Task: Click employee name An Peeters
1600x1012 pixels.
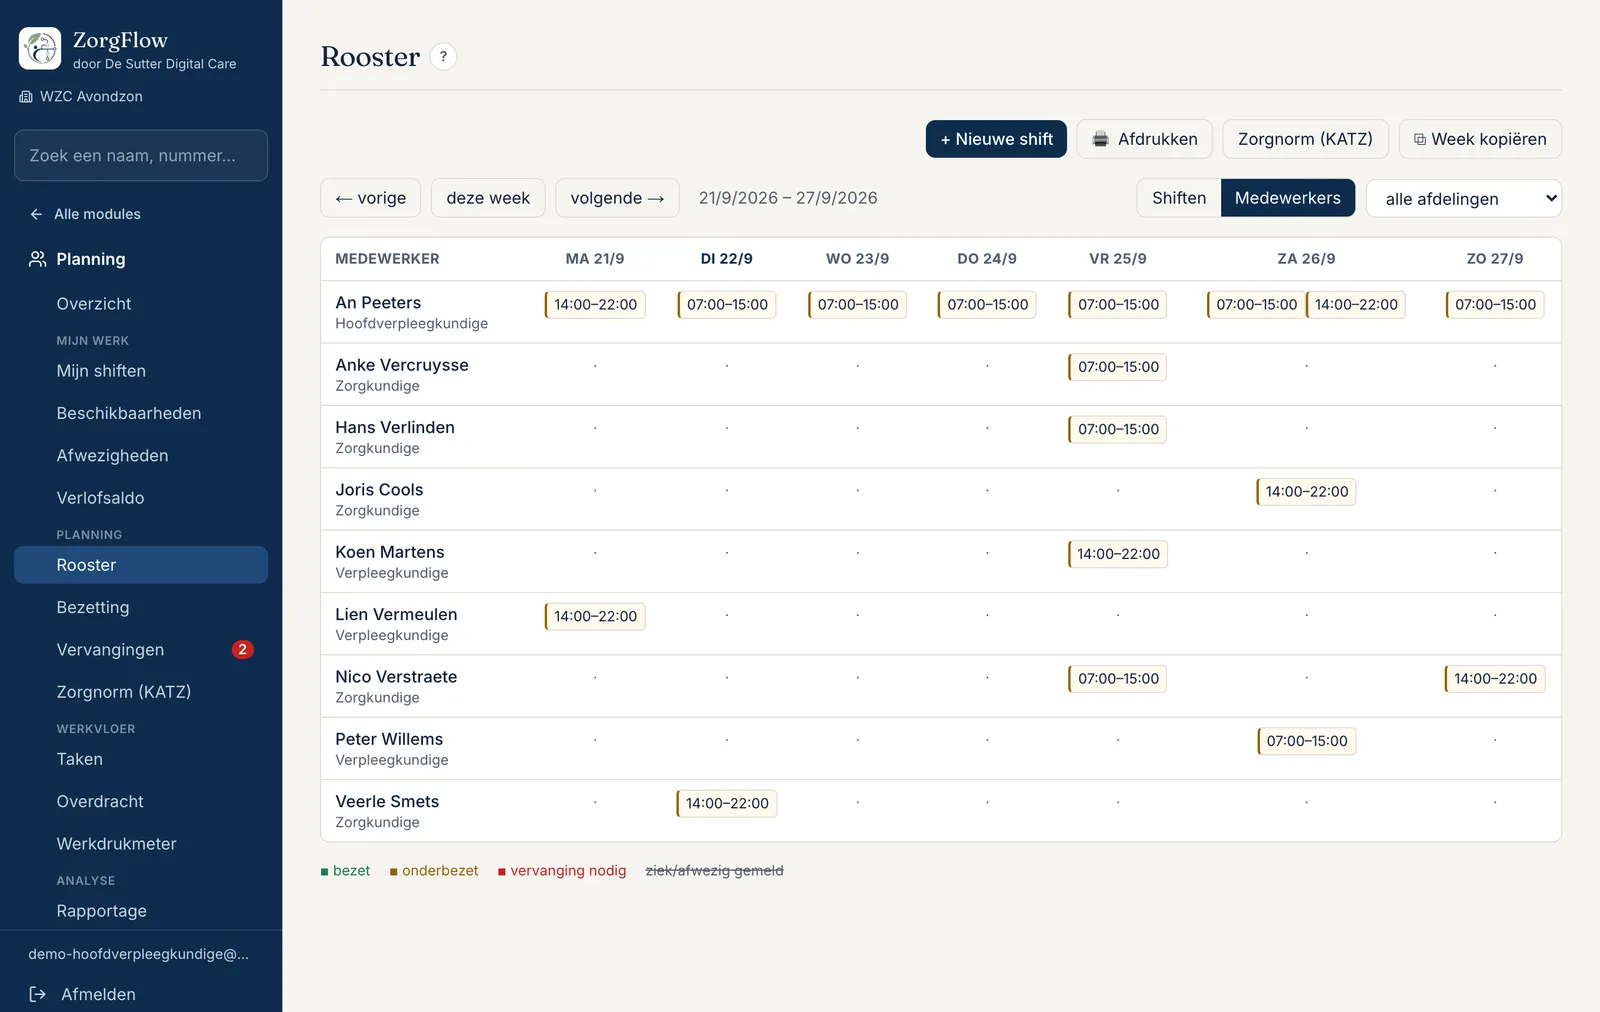Action: pos(378,303)
